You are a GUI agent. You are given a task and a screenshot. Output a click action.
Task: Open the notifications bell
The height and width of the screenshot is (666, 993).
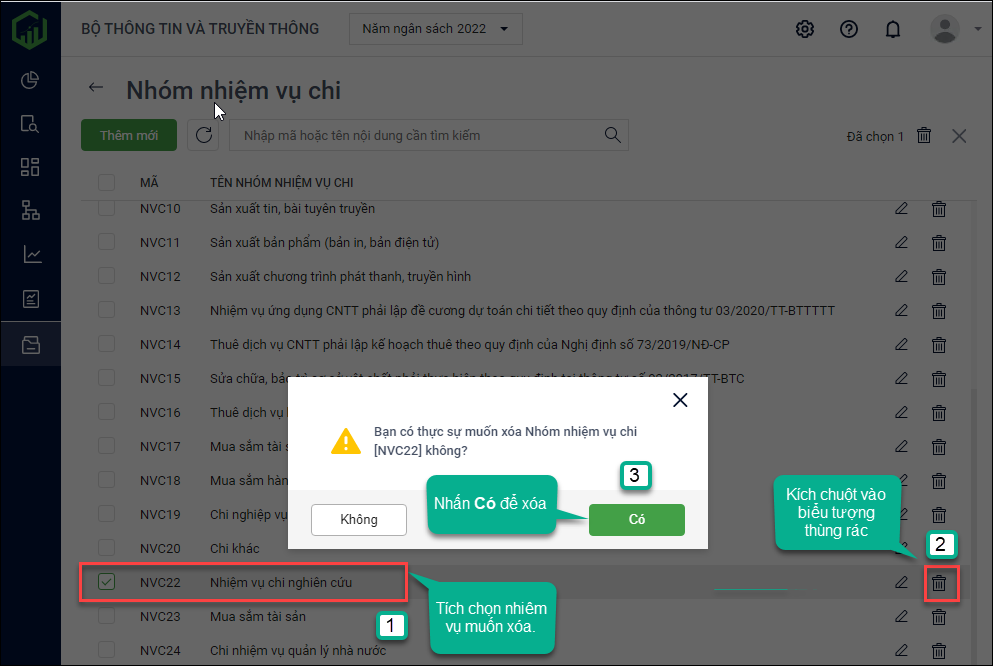pyautogui.click(x=893, y=29)
